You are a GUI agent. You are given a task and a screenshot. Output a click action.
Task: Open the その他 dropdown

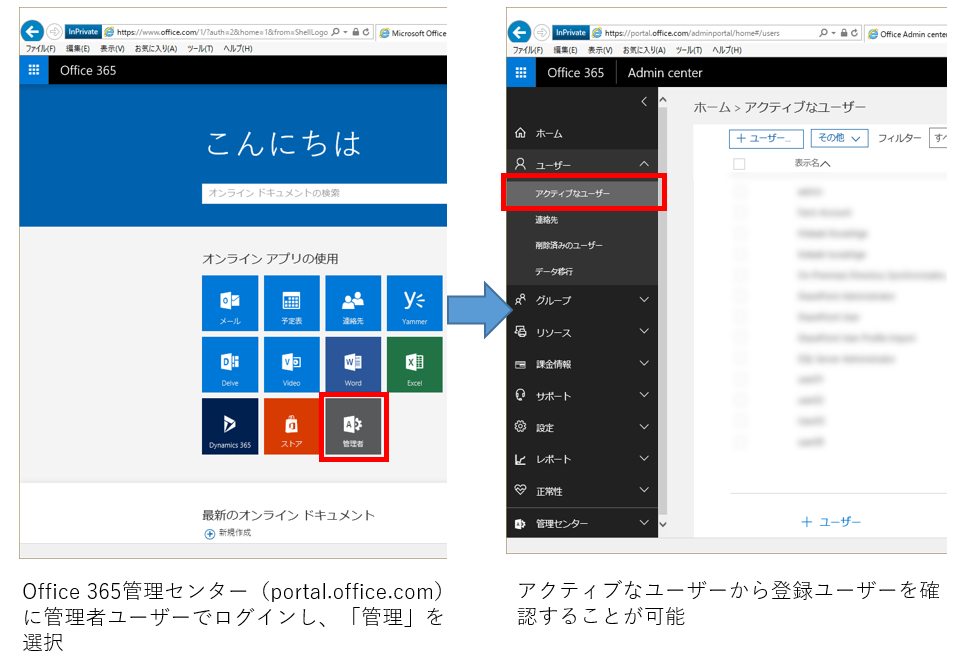click(839, 138)
